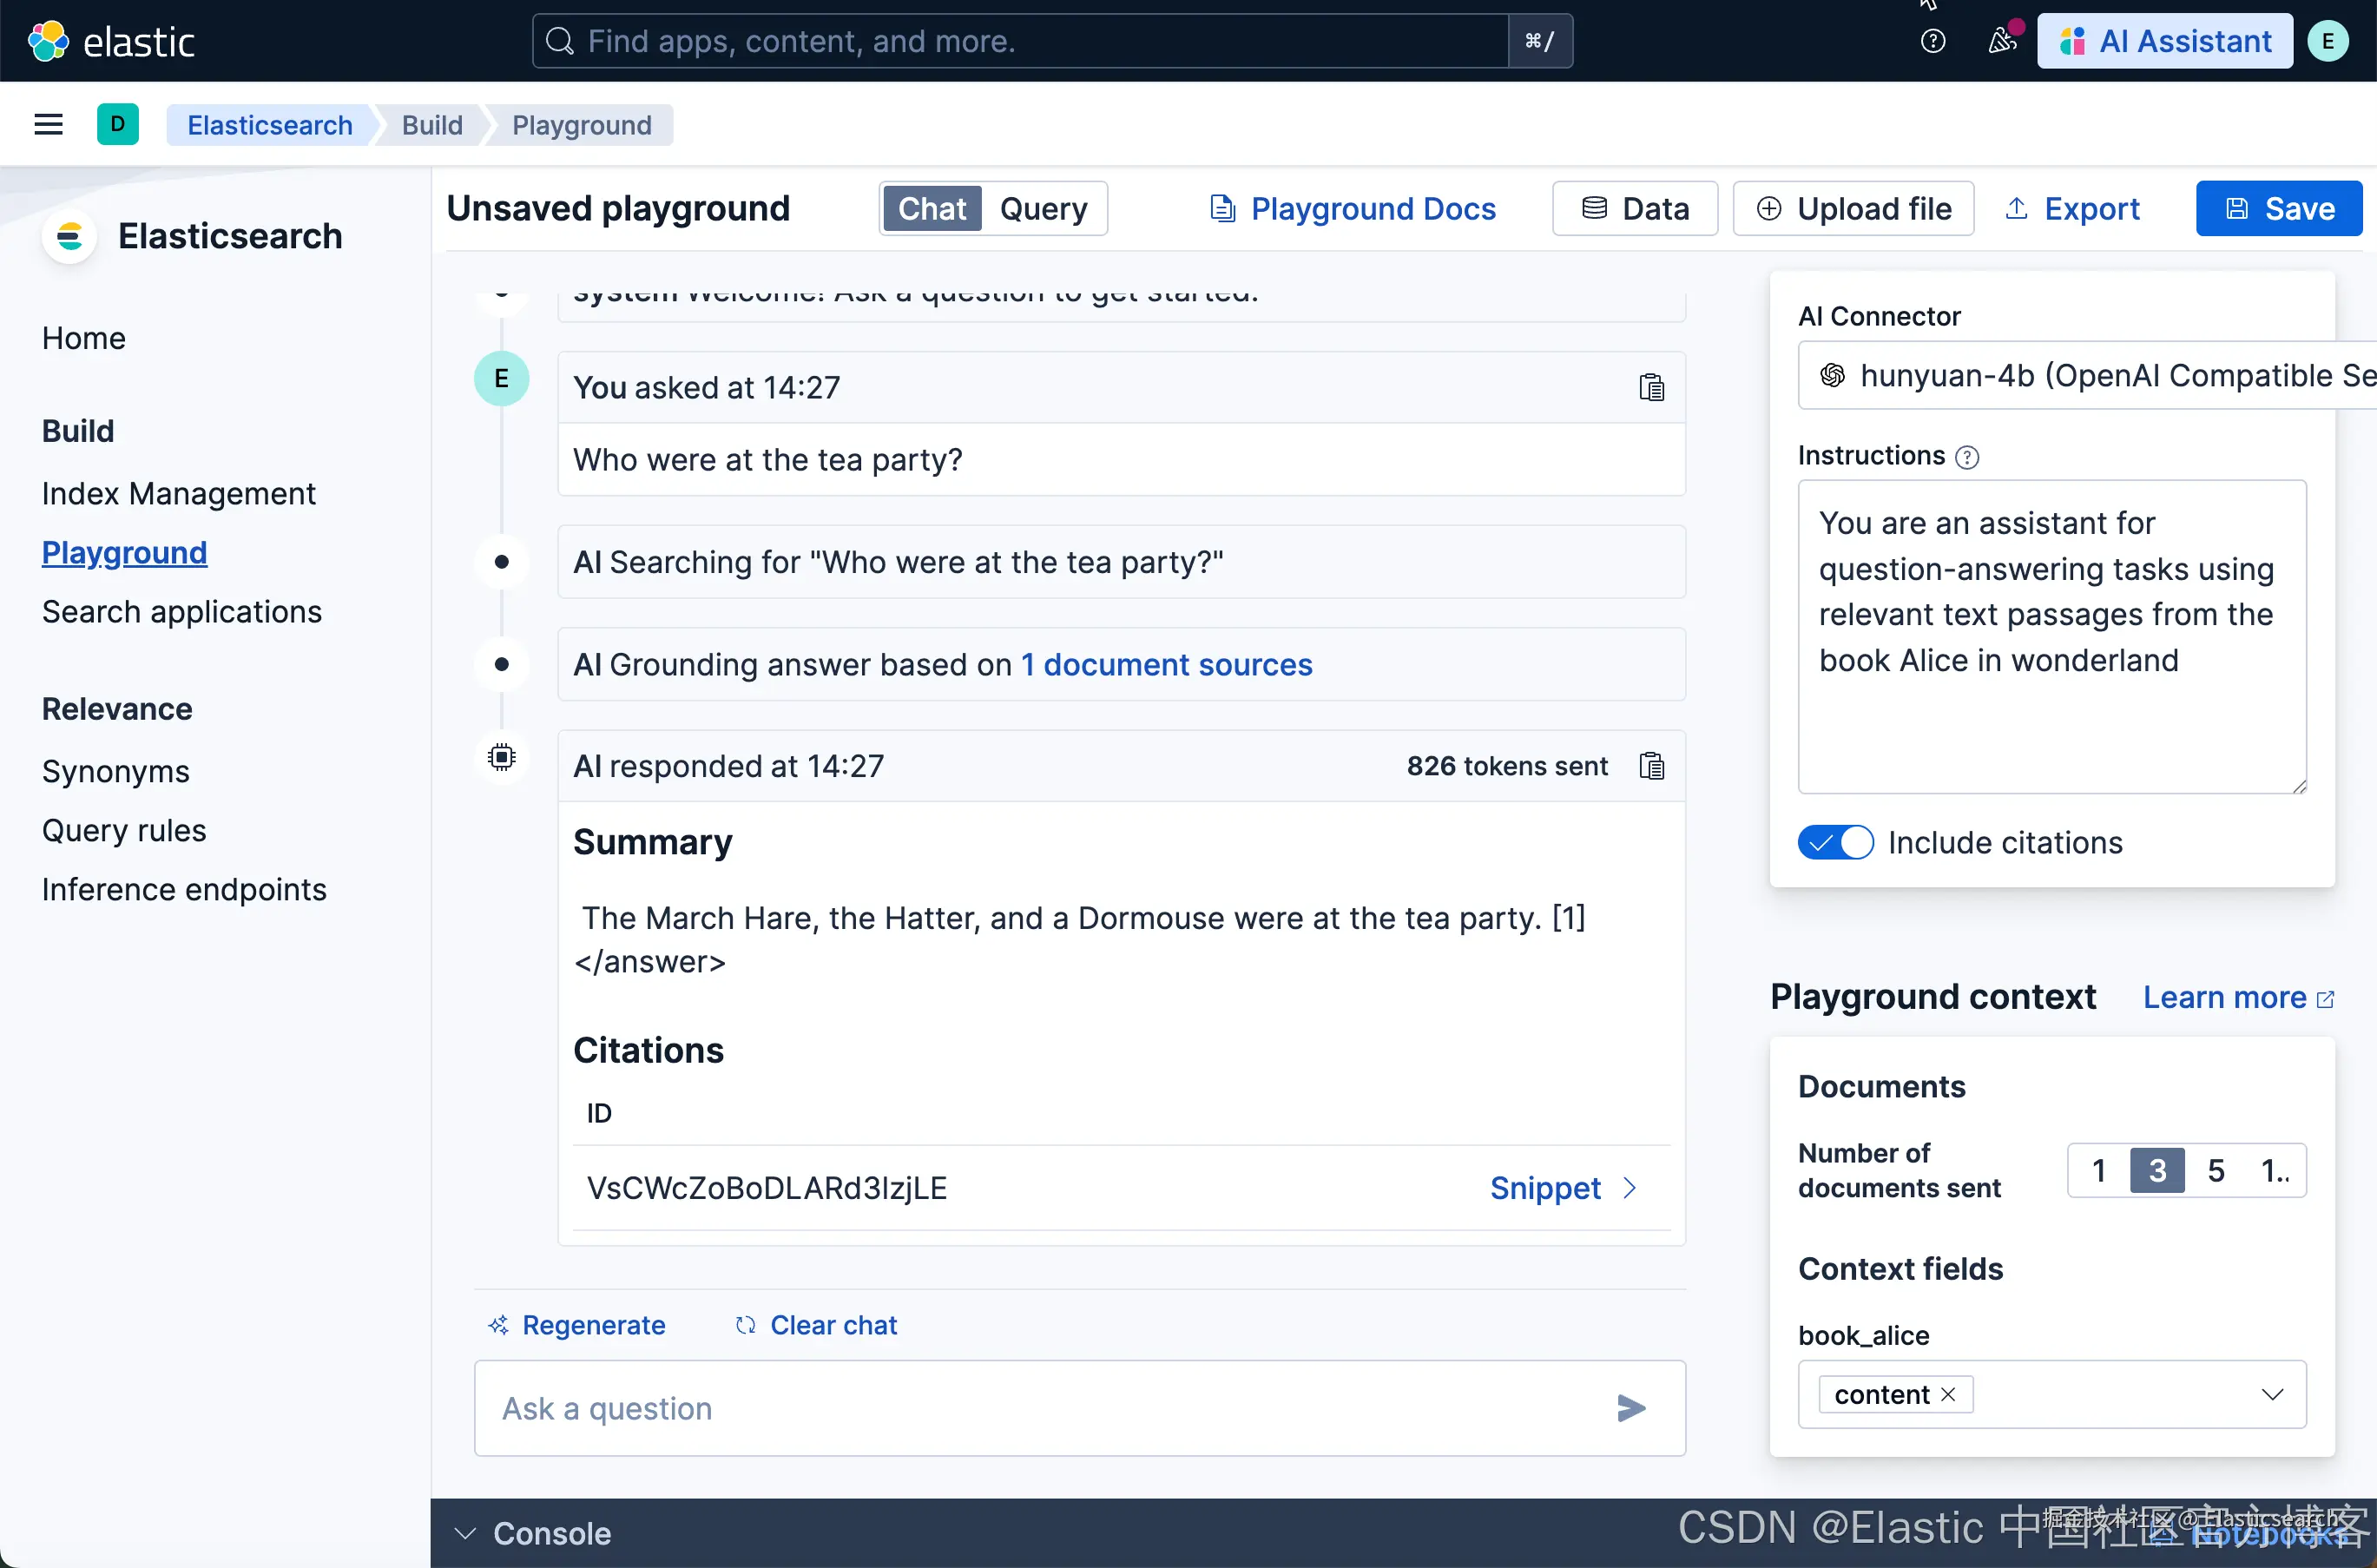Switch to the Query tab
This screenshot has width=2377, height=1568.
click(x=1043, y=208)
